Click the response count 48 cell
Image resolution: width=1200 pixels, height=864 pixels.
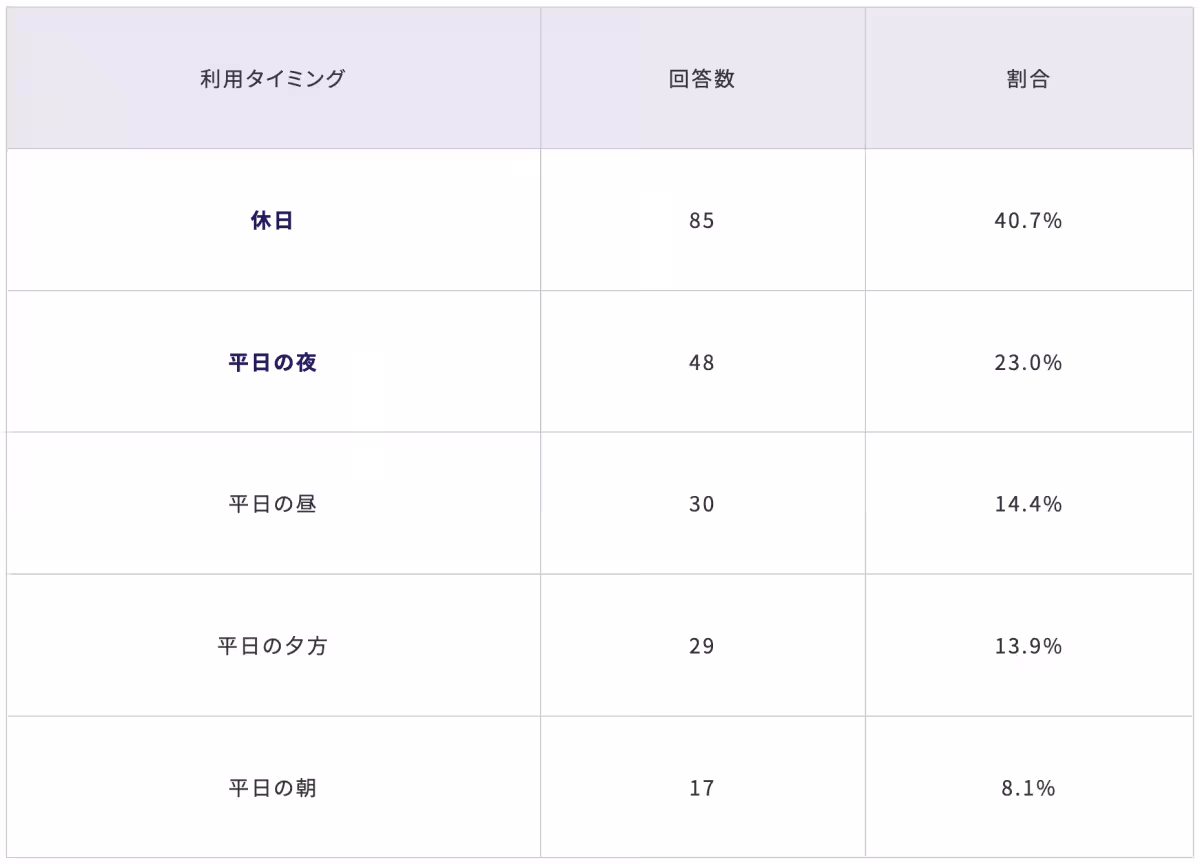[x=703, y=363]
